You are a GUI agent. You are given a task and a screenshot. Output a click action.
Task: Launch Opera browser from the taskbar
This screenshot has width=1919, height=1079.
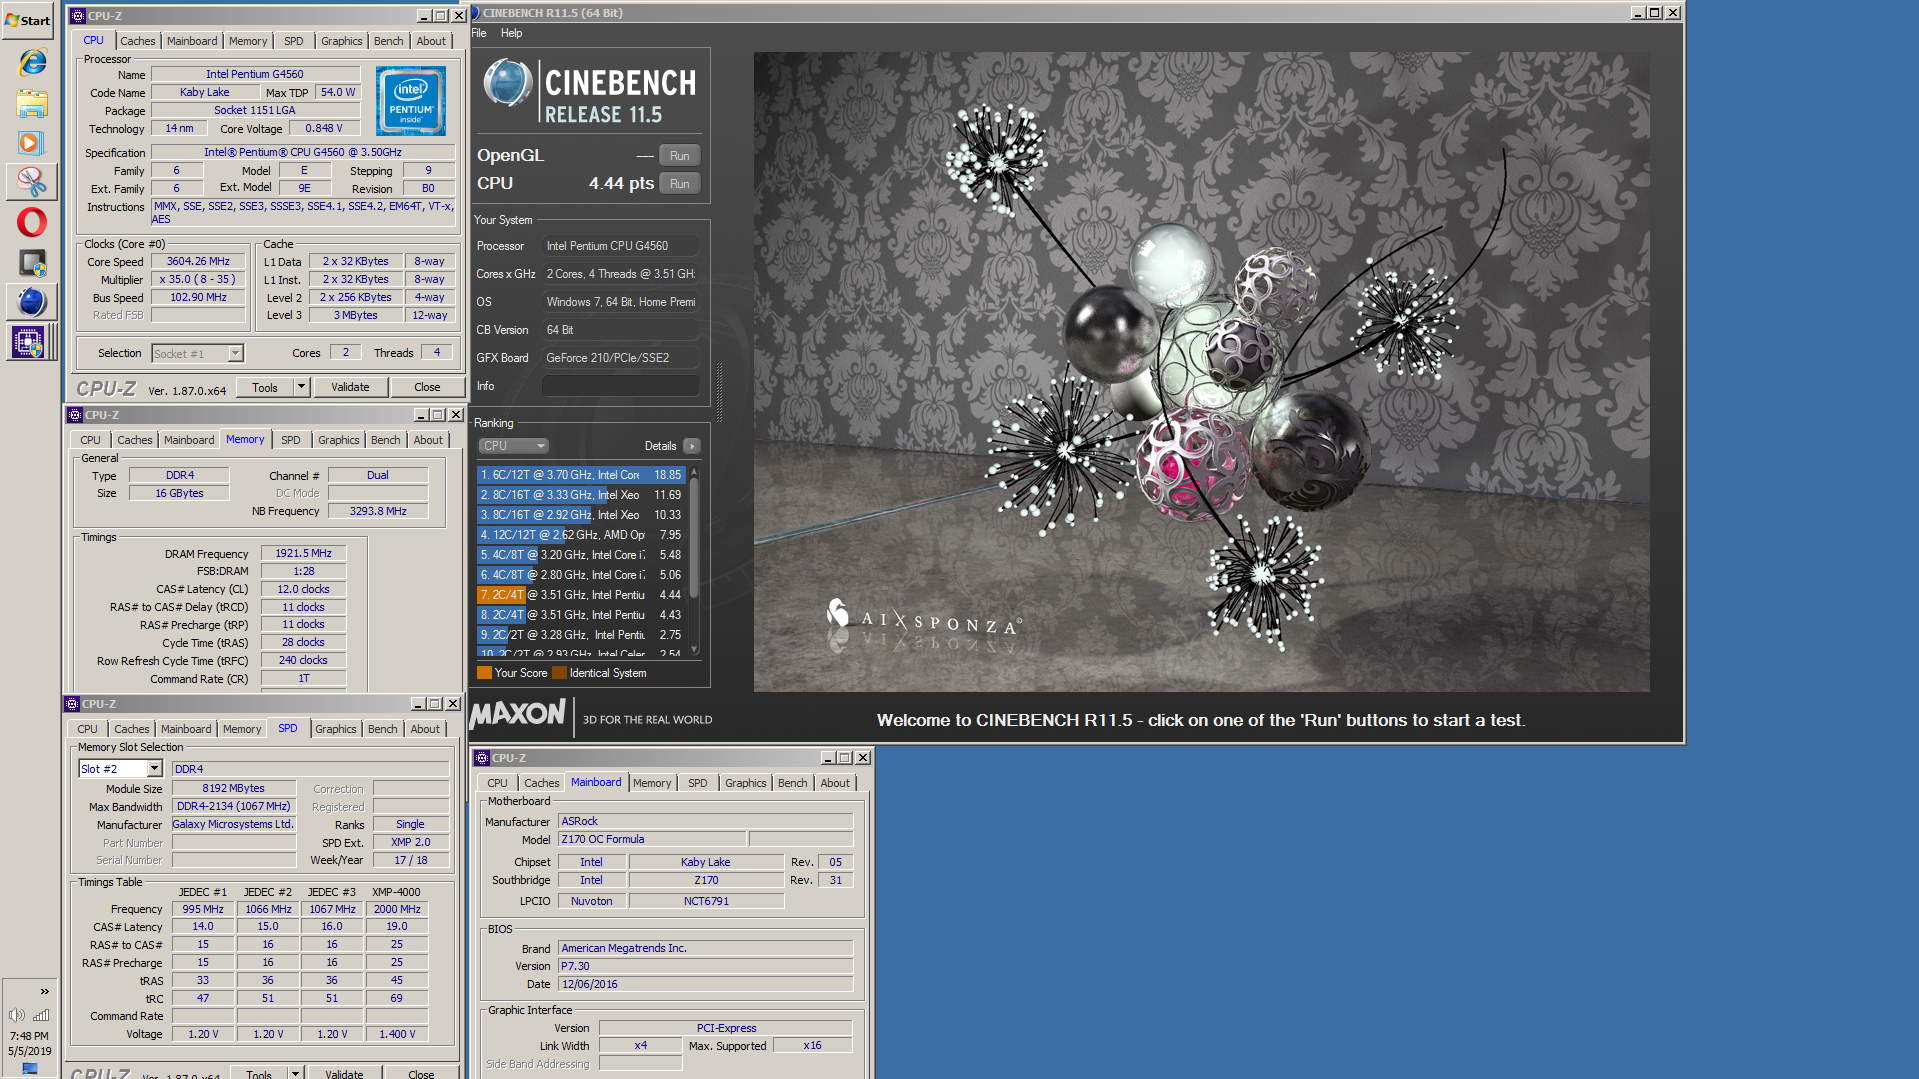[32, 222]
